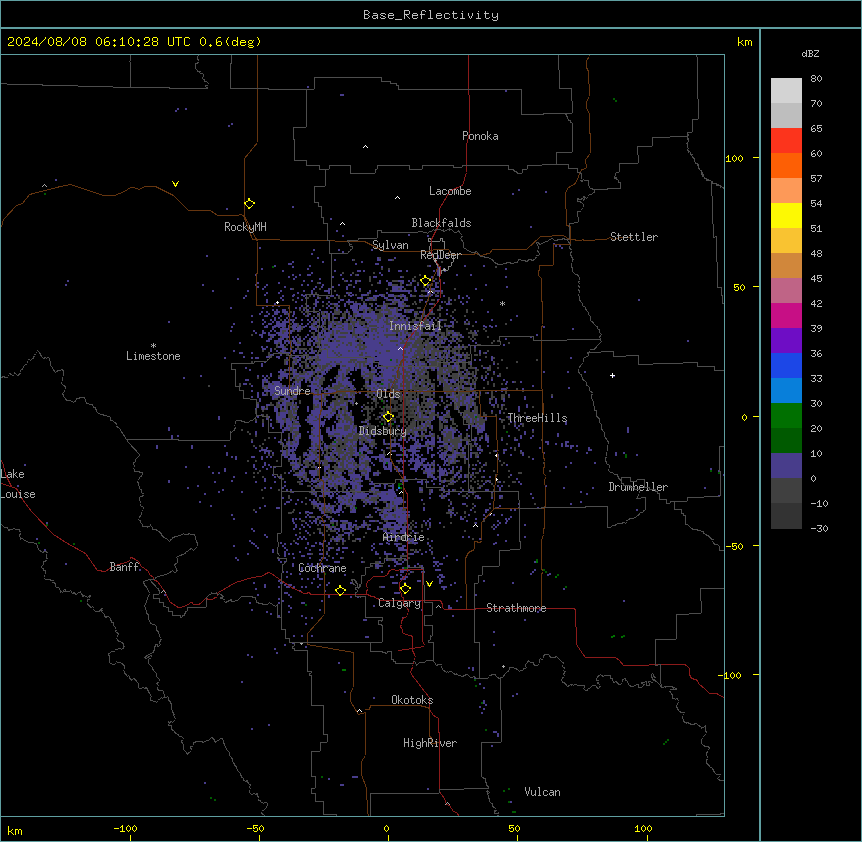Click the Calgary city label
Viewport: 862px width, 842px height.
coord(399,603)
